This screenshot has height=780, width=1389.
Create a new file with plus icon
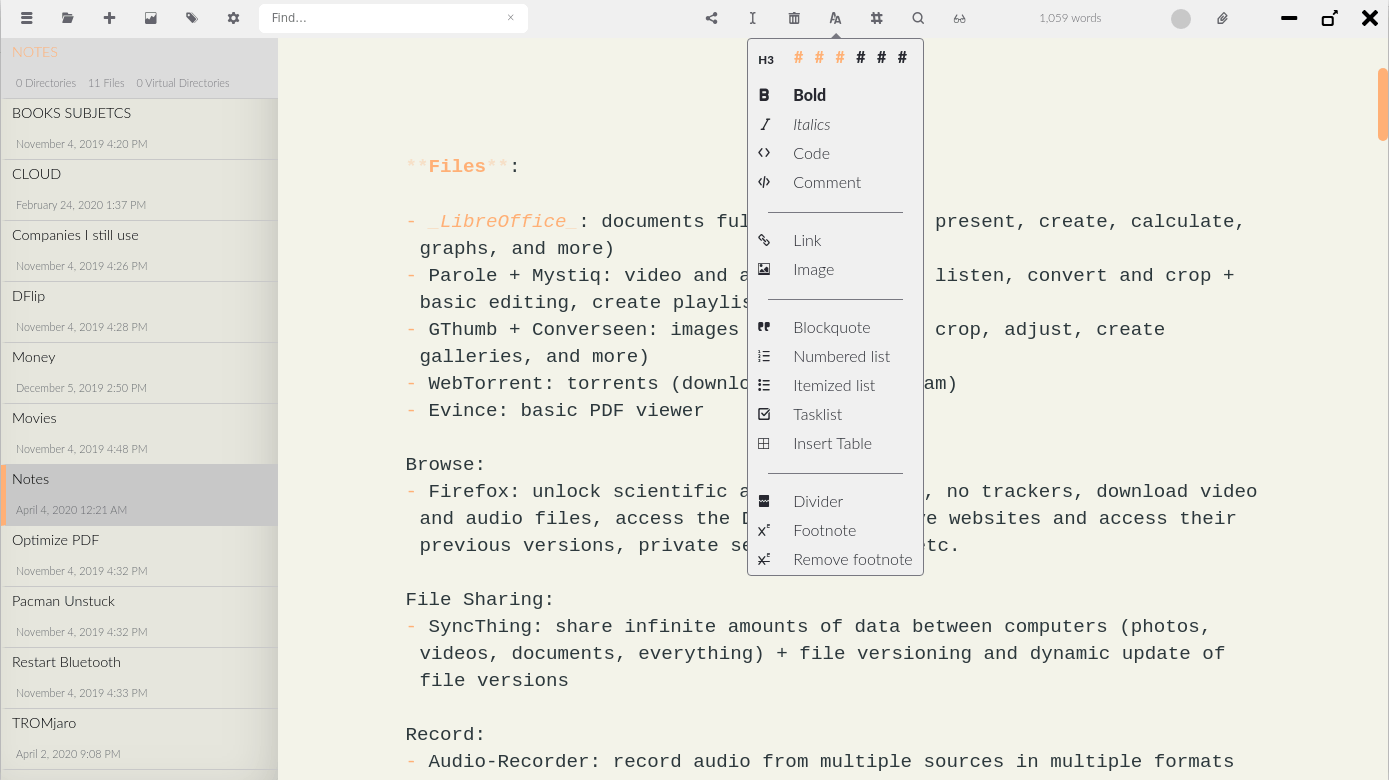pyautogui.click(x=109, y=18)
